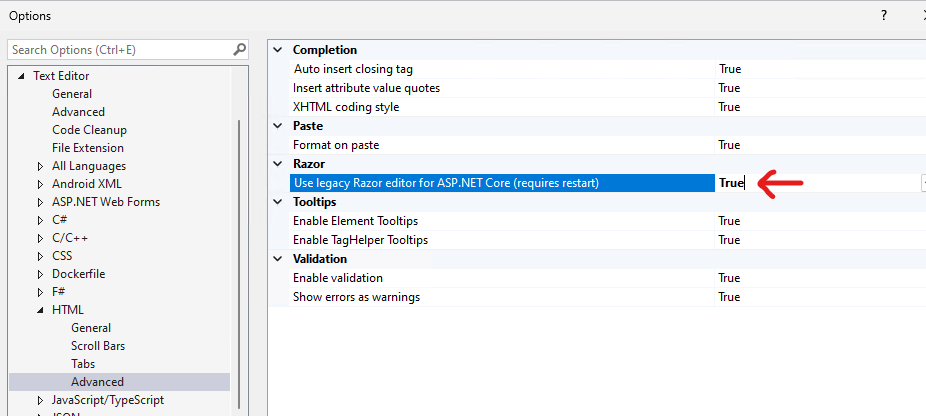This screenshot has height=416, width=926.
Task: Select the Tabs item under HTML
Action: coord(83,364)
